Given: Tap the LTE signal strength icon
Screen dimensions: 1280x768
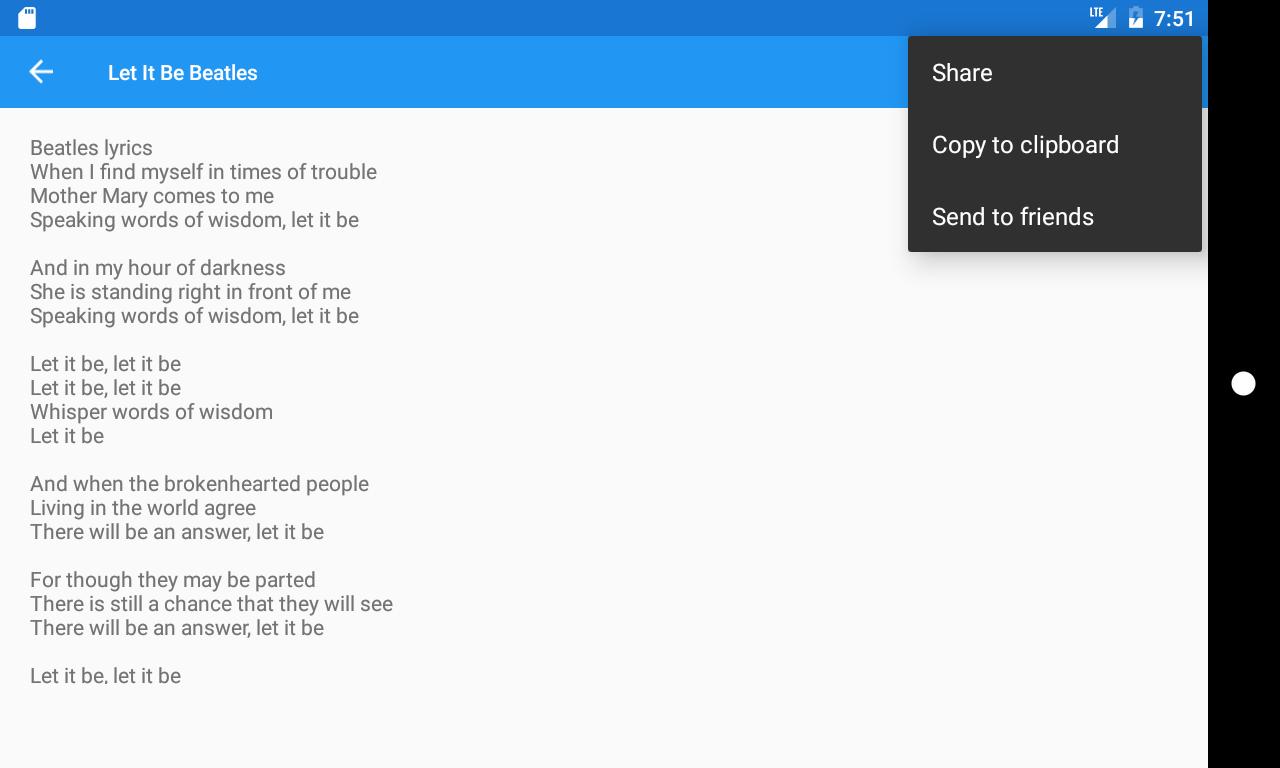Looking at the screenshot, I should (x=1102, y=18).
